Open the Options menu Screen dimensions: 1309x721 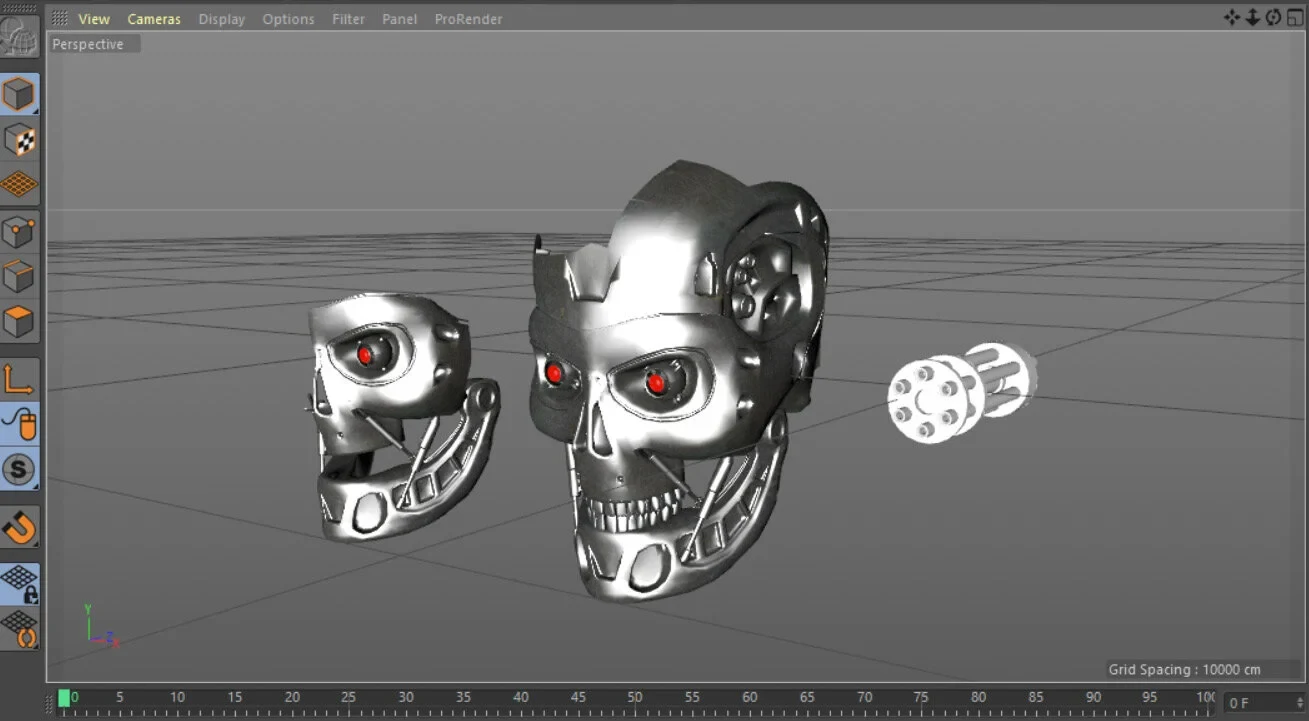pos(288,19)
